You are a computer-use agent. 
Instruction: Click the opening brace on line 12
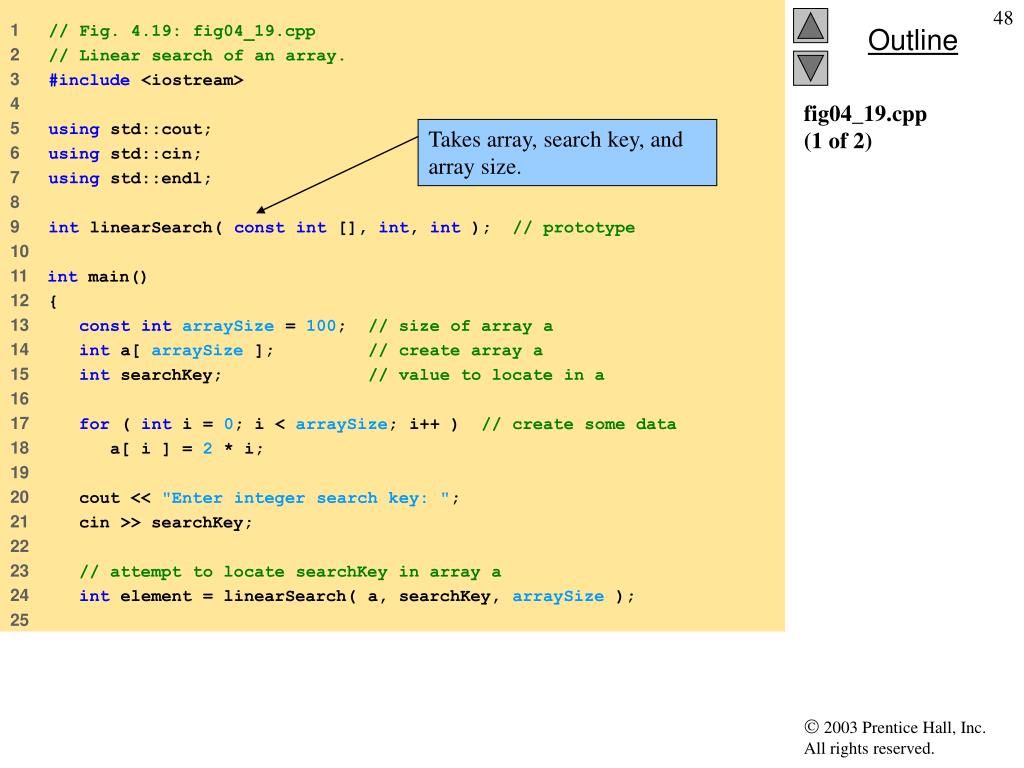coord(53,302)
